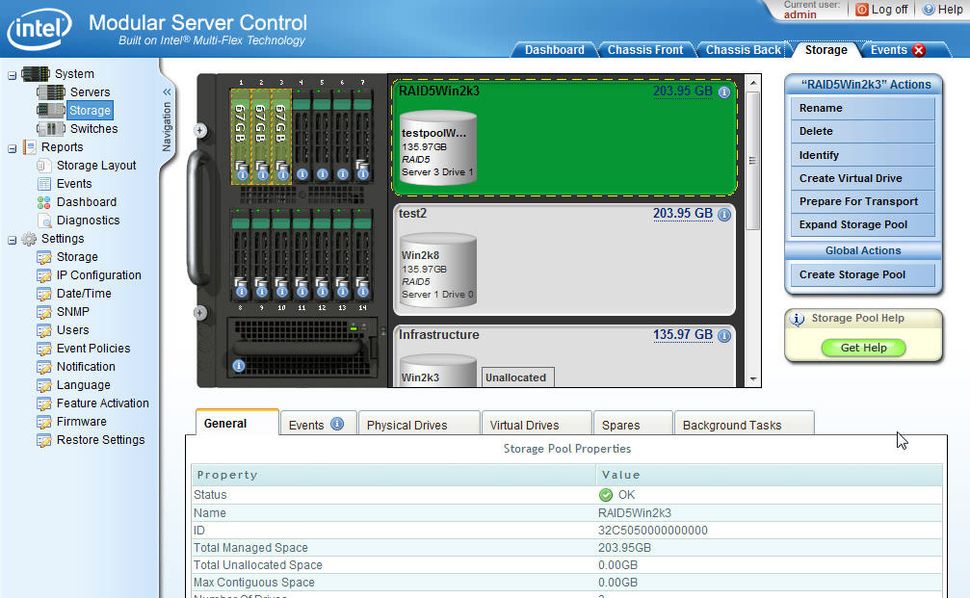Click the red error icon on Events tab
This screenshot has width=970, height=598.
pyautogui.click(x=919, y=50)
